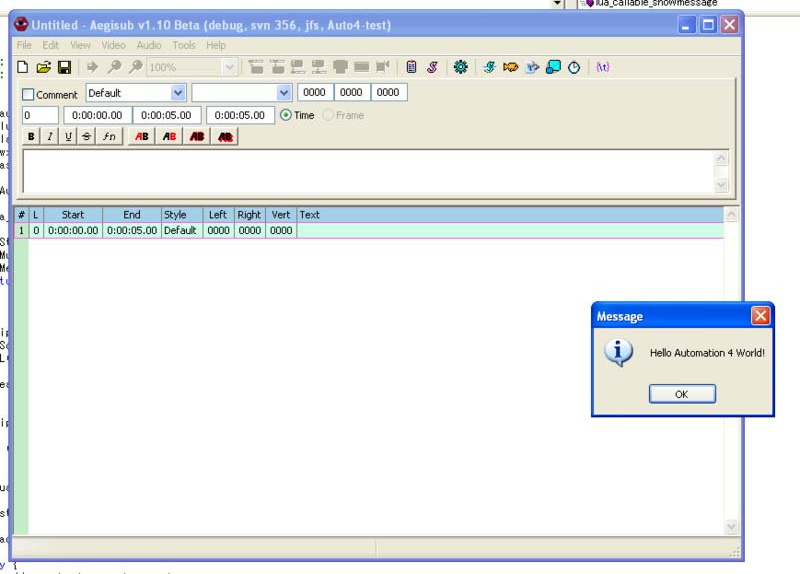
Task: Open the empty actor dropdown
Action: pos(284,93)
